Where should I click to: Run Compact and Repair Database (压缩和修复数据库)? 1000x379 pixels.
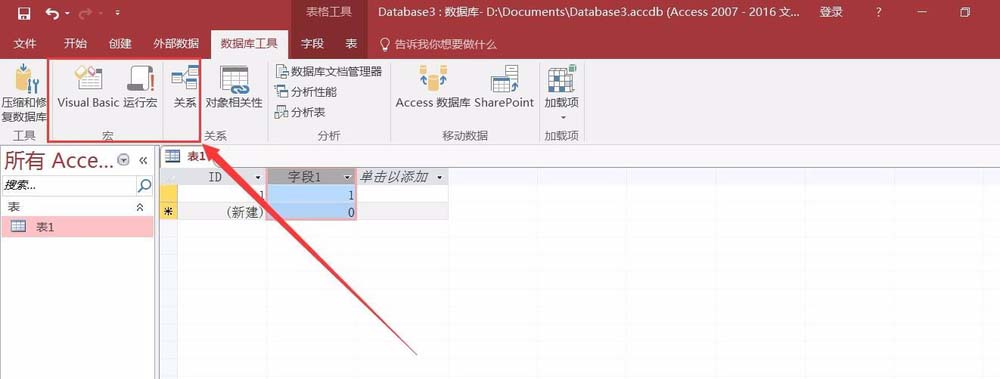(24, 93)
